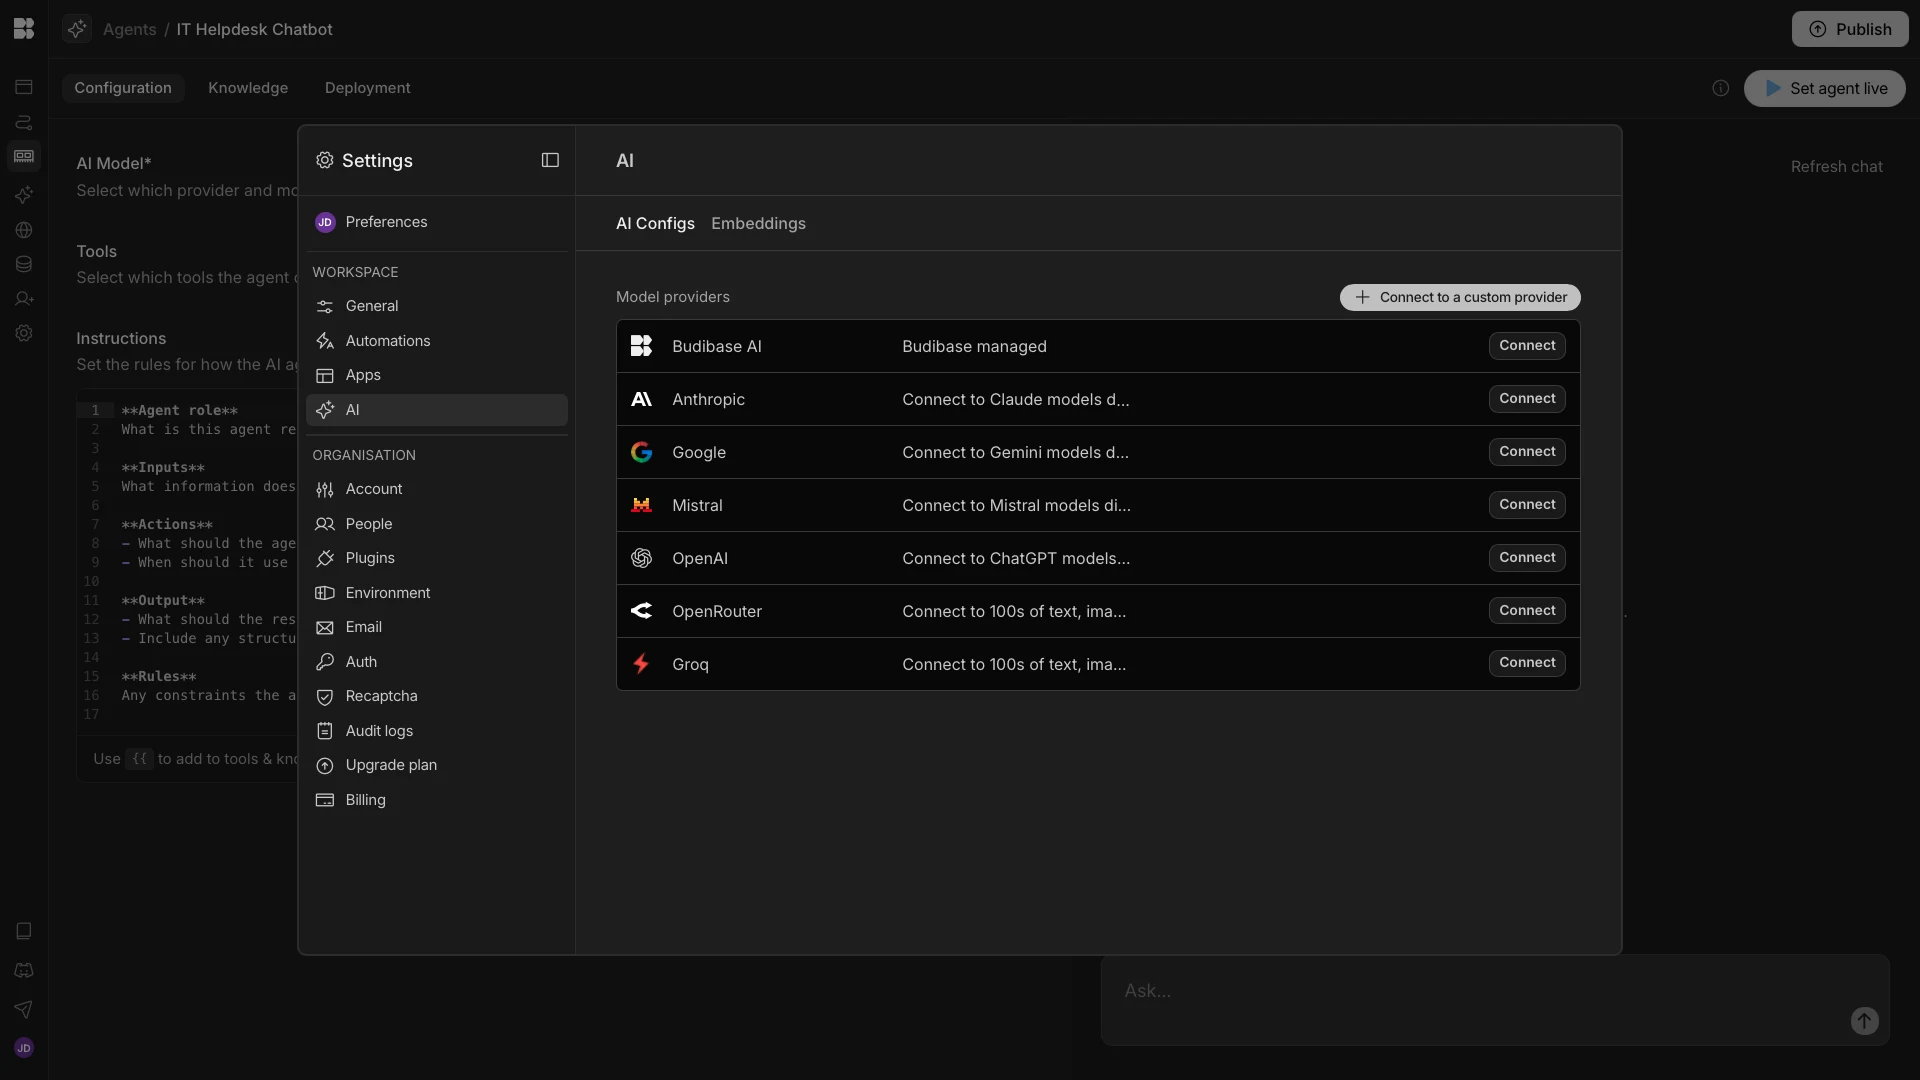Image resolution: width=1920 pixels, height=1080 pixels.
Task: Open Preferences with JD avatar
Action: 386,222
